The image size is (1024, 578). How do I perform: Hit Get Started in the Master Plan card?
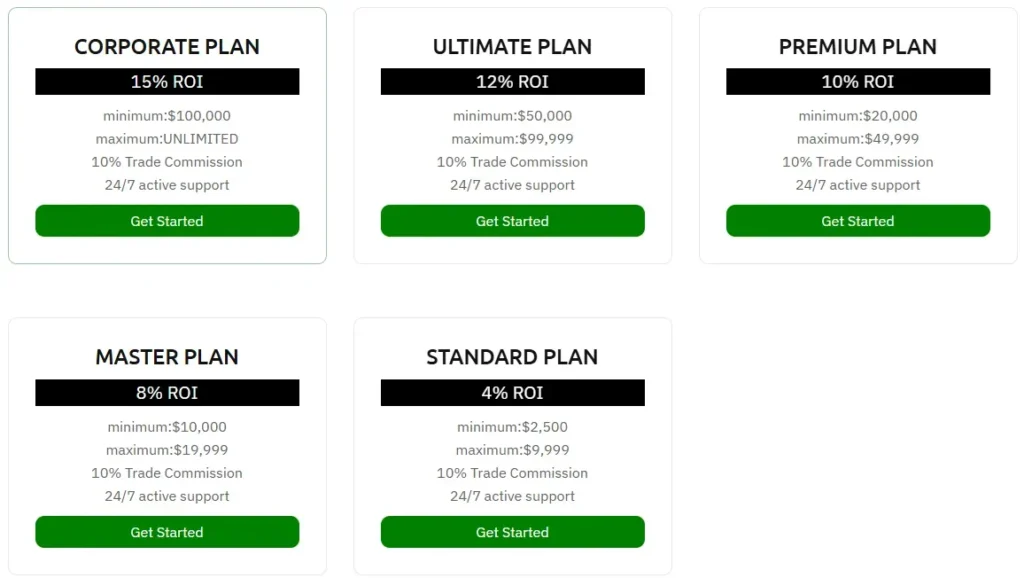(x=167, y=532)
